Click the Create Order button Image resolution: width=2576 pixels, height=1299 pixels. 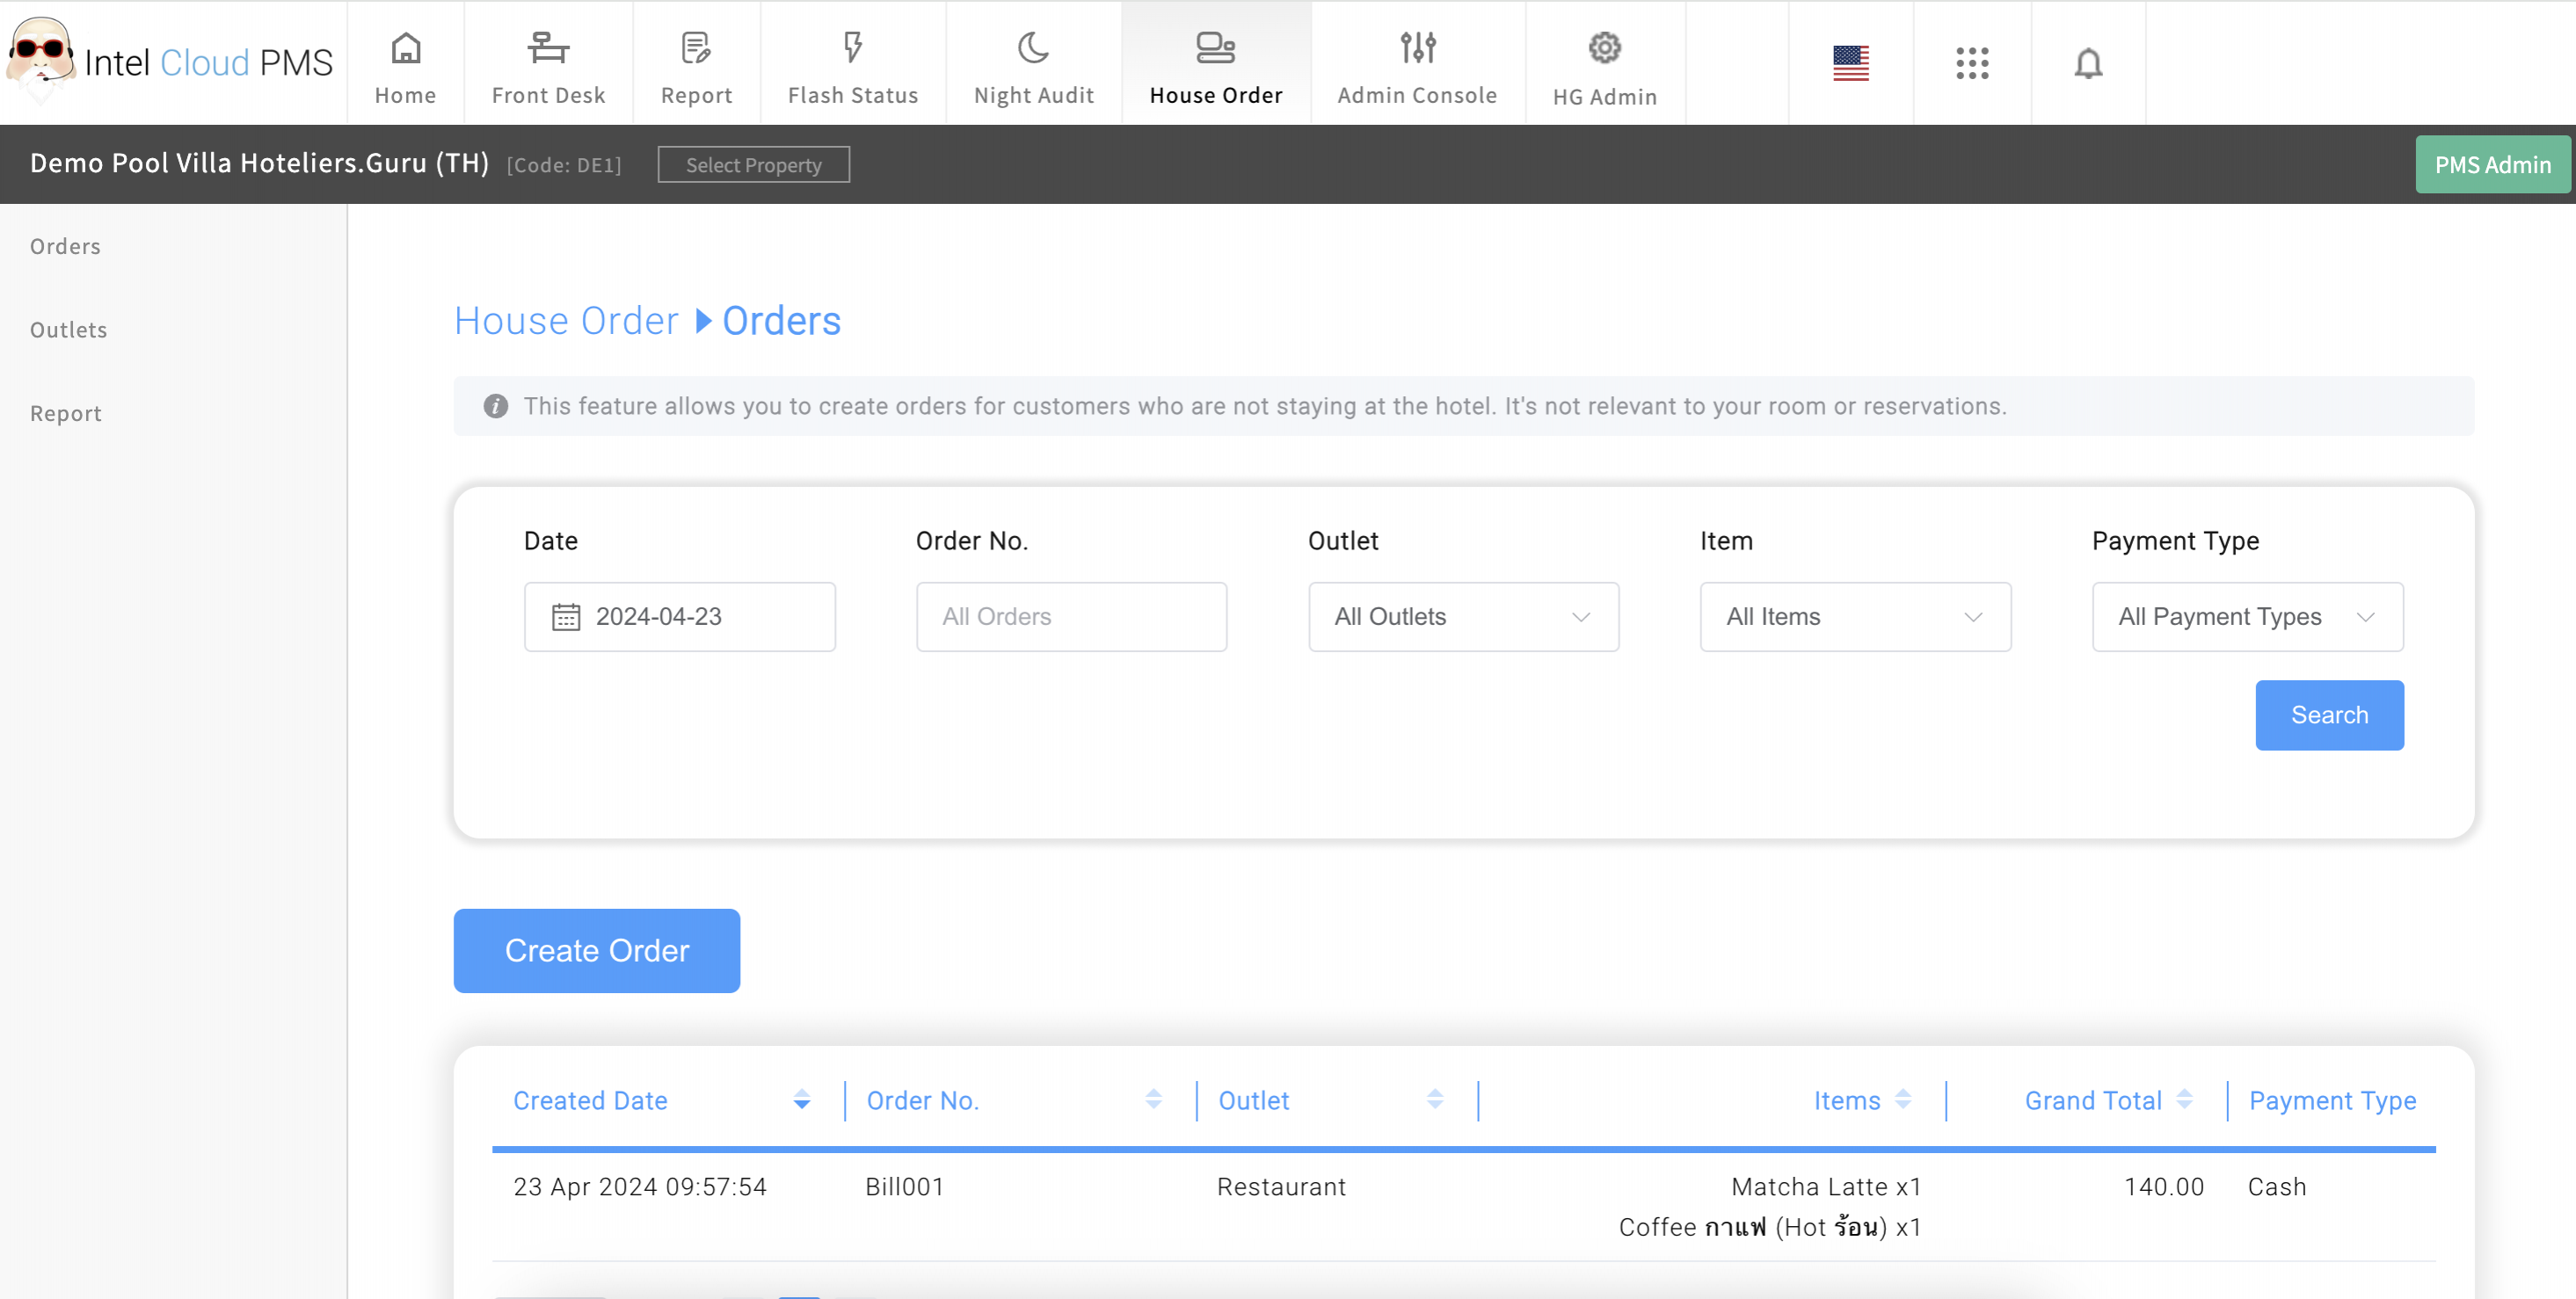point(597,950)
